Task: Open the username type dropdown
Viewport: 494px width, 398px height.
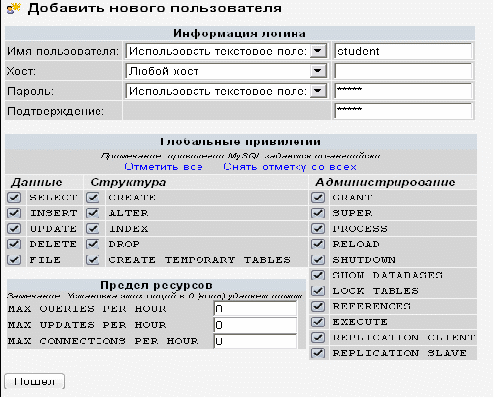Action: click(x=226, y=51)
